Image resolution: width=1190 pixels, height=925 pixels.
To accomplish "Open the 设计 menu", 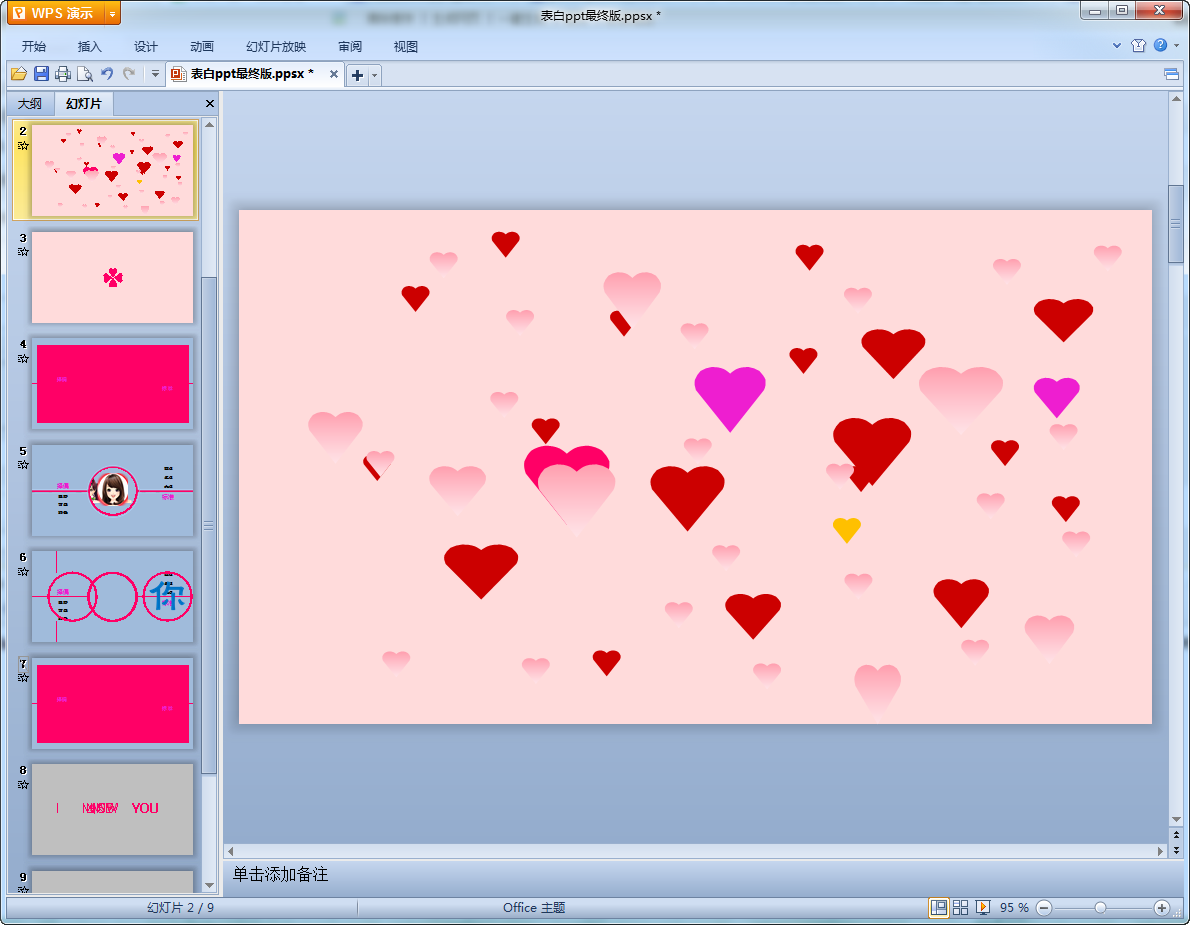I will tap(146, 46).
